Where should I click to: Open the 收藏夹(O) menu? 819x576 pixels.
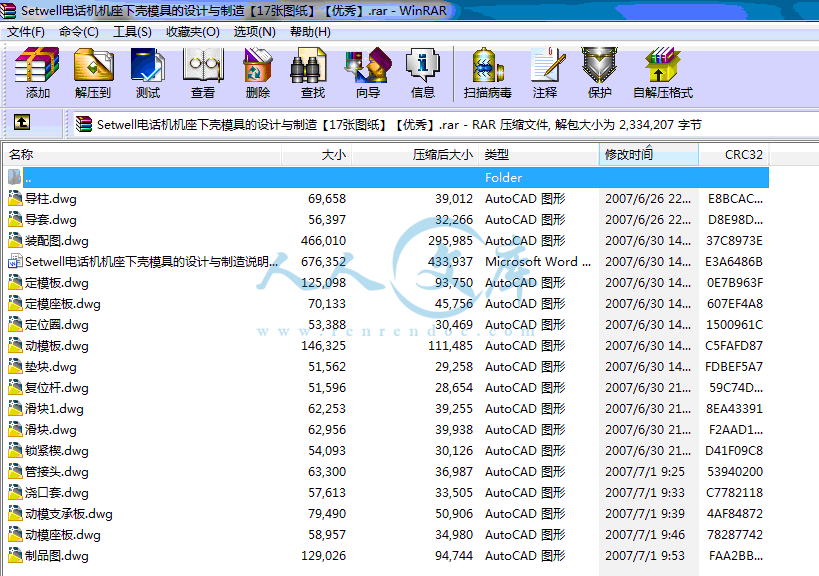pyautogui.click(x=193, y=32)
